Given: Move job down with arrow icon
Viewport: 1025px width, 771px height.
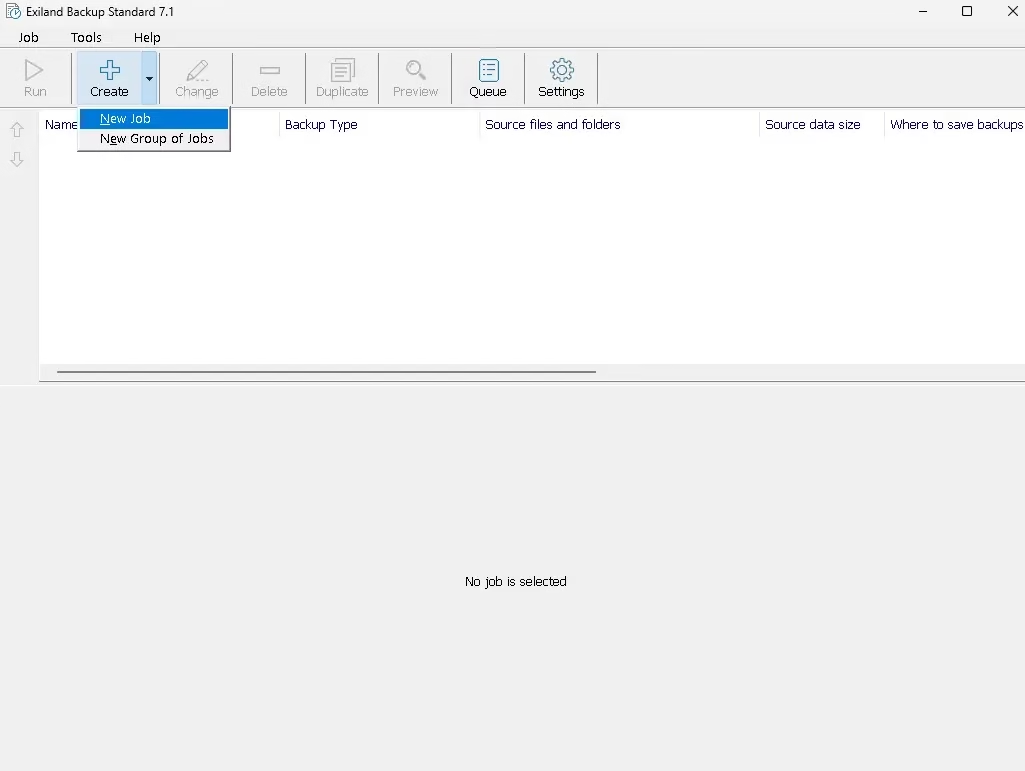Looking at the screenshot, I should (17, 160).
